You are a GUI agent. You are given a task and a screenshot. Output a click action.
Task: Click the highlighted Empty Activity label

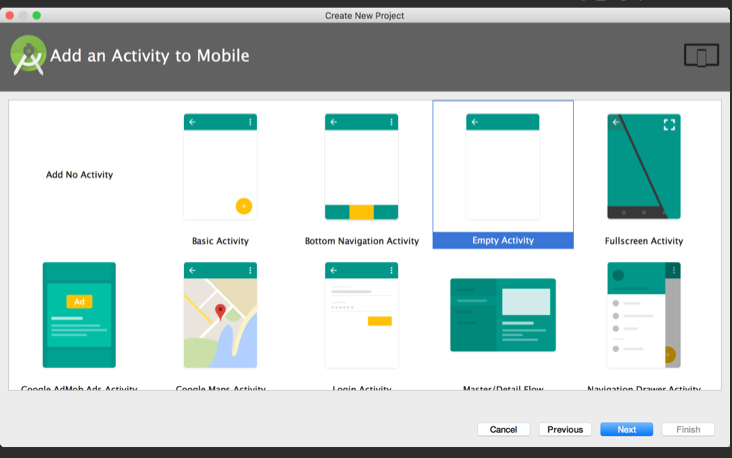tap(503, 240)
